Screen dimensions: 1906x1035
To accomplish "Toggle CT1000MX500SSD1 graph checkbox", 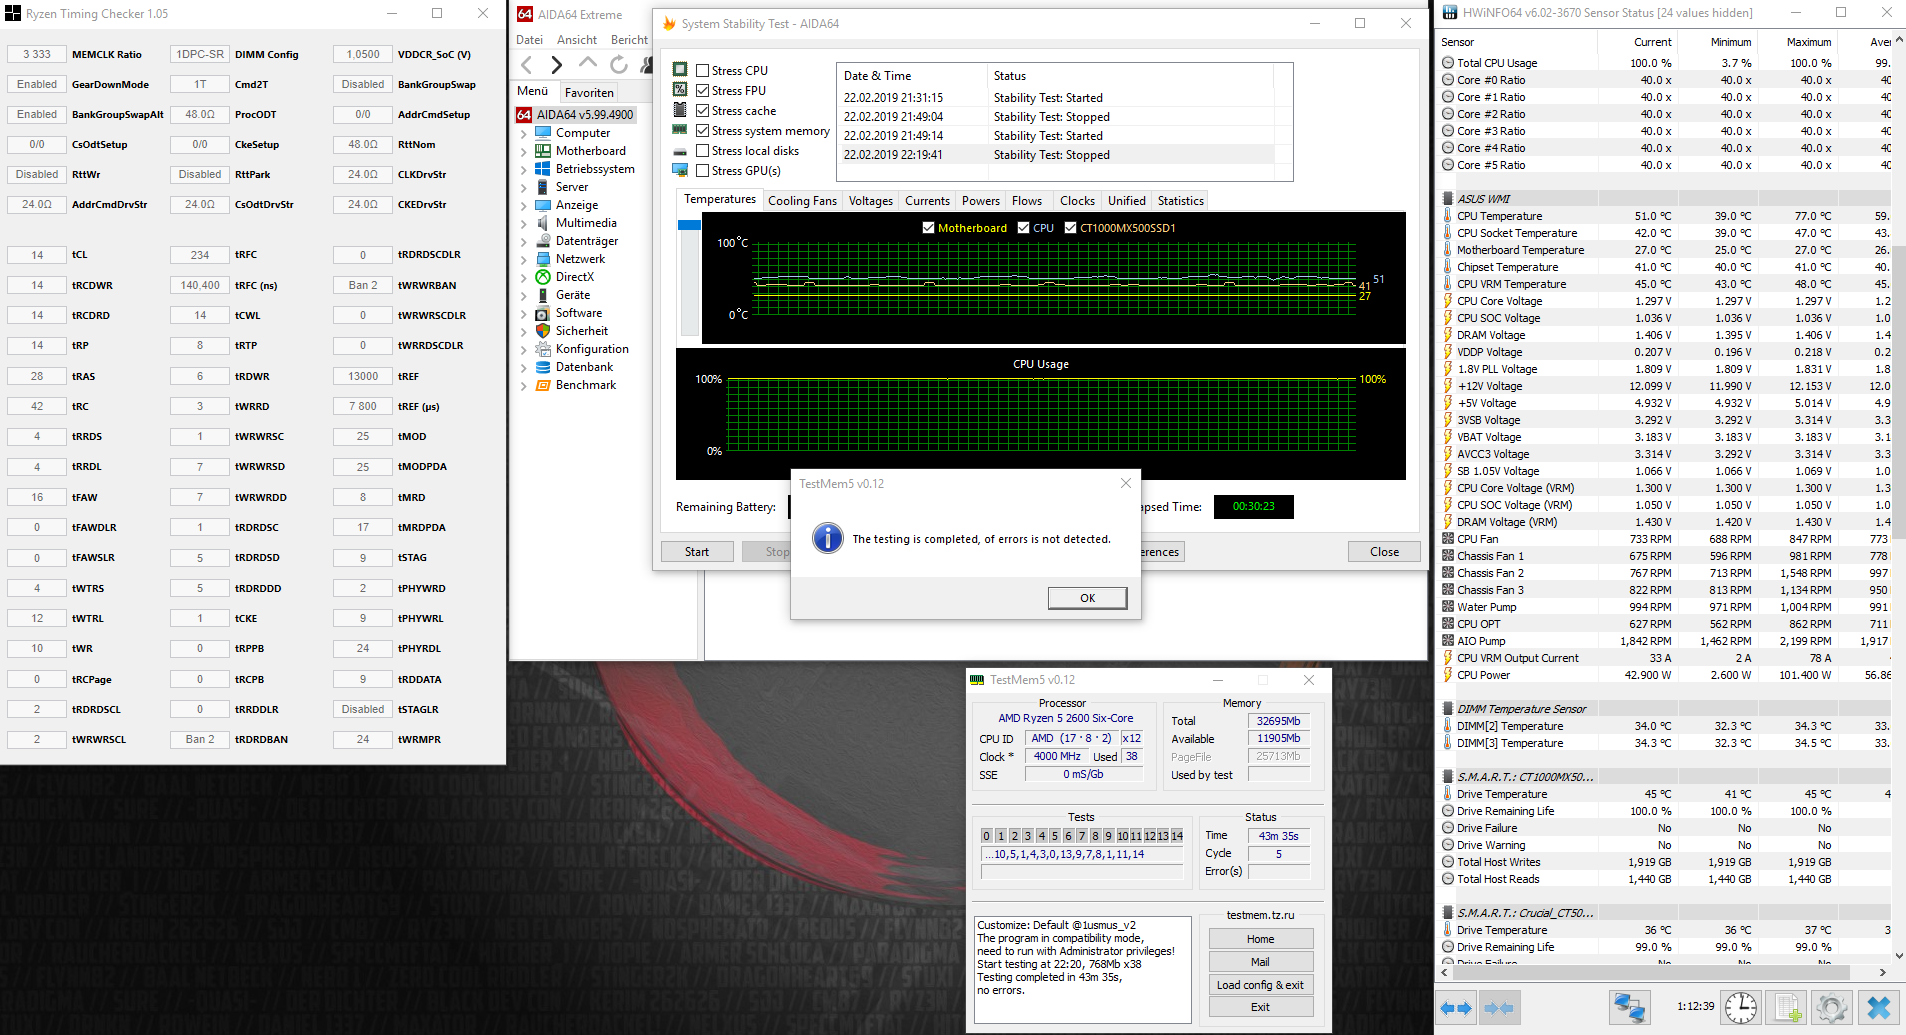I will pyautogui.click(x=1070, y=228).
